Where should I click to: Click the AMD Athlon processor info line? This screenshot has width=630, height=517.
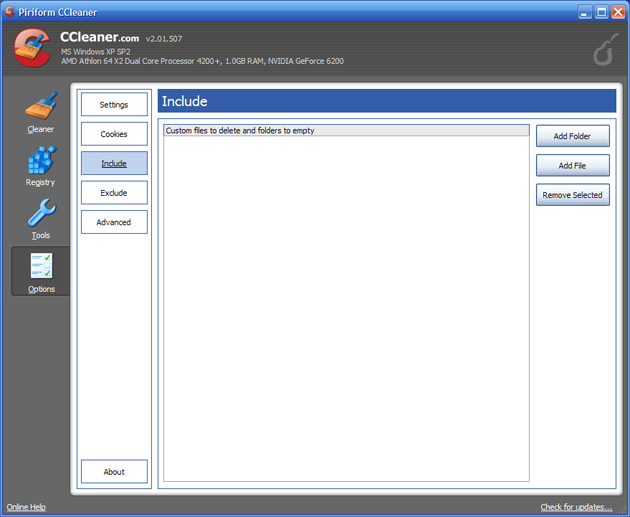202,61
